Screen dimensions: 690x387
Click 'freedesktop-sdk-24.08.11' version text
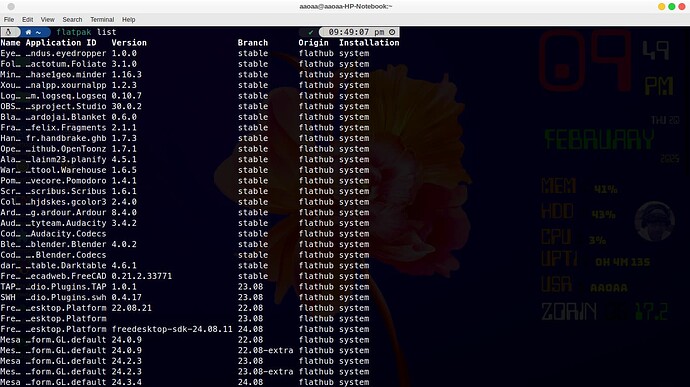click(x=172, y=329)
